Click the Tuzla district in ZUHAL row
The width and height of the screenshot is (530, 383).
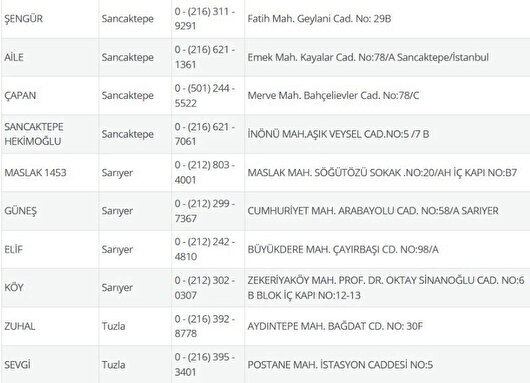tap(114, 326)
